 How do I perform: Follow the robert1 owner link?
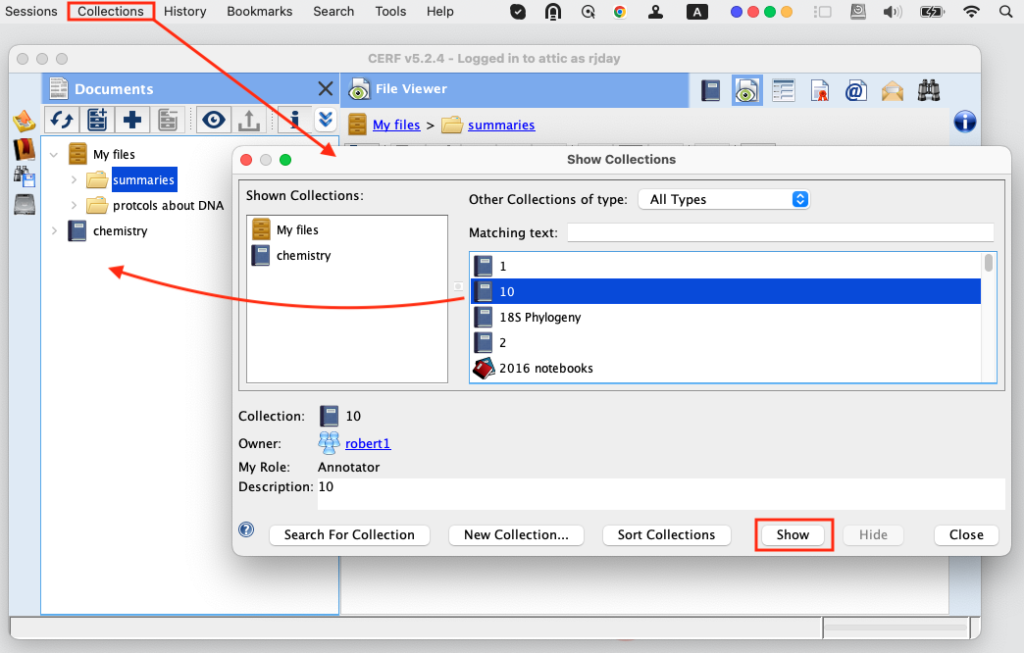tap(367, 443)
